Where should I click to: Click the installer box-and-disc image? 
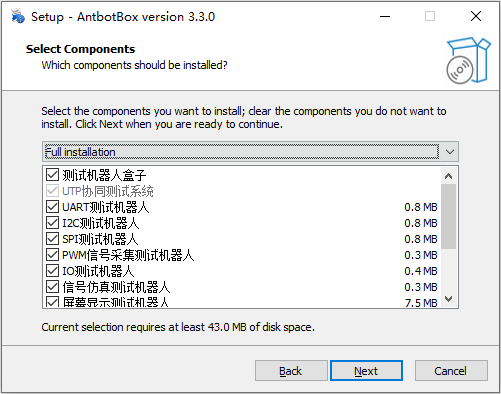[468, 60]
